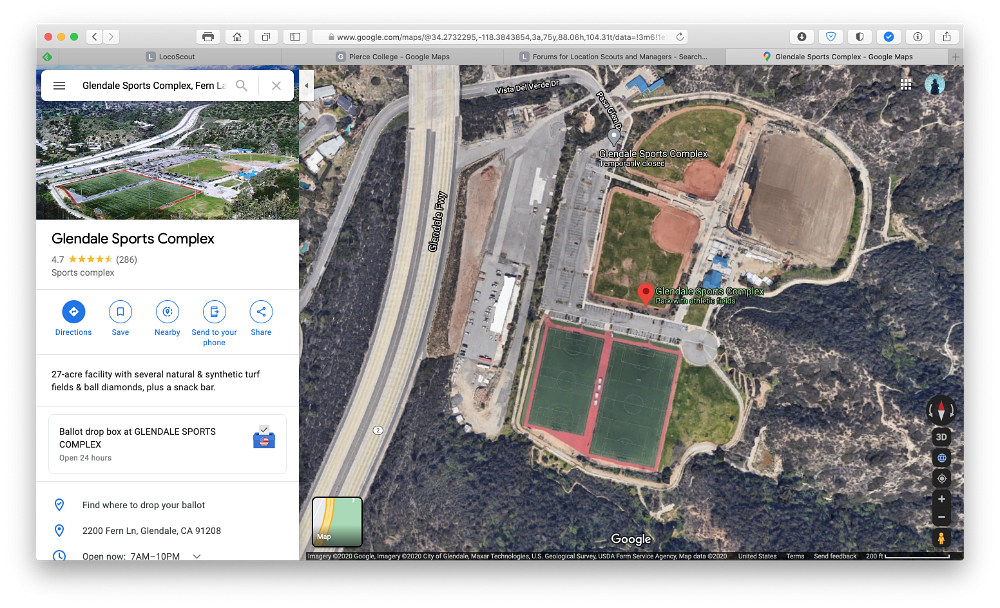Toggle 3D tilt view

pos(941,437)
